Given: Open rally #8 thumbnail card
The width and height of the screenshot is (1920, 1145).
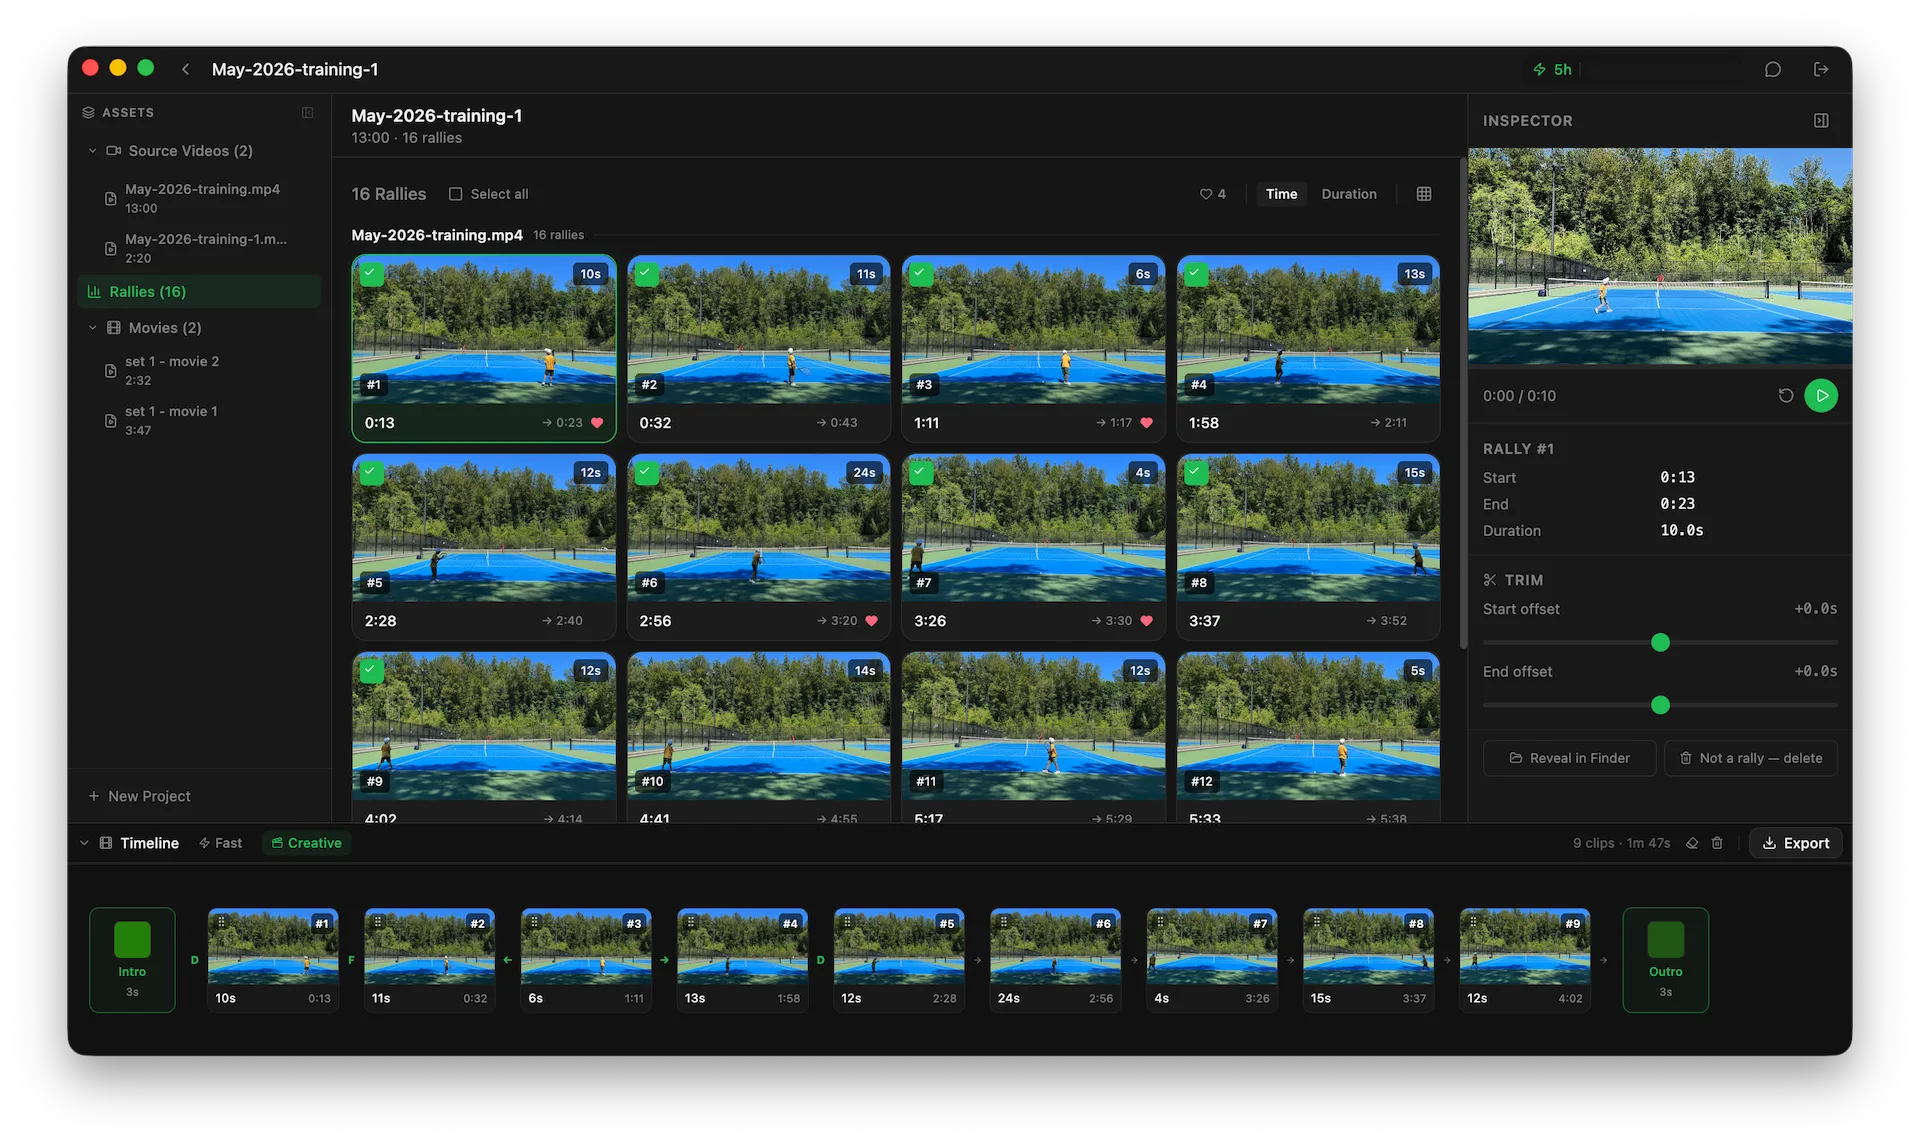Looking at the screenshot, I should tap(1308, 546).
